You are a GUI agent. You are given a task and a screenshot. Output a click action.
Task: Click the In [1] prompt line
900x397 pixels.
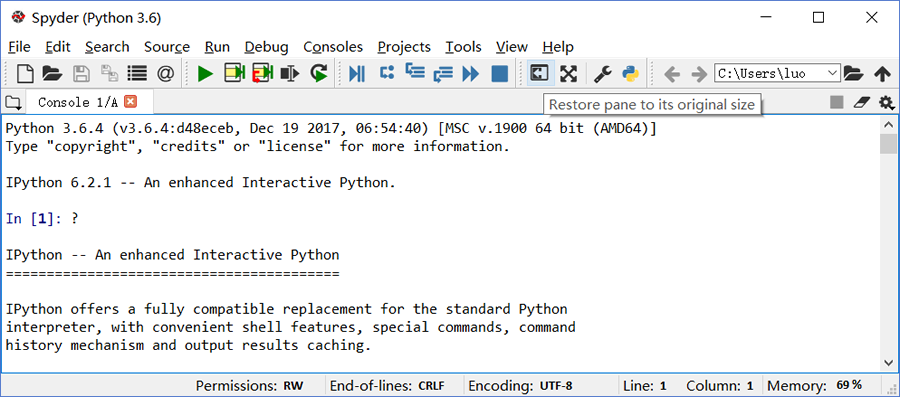click(41, 219)
